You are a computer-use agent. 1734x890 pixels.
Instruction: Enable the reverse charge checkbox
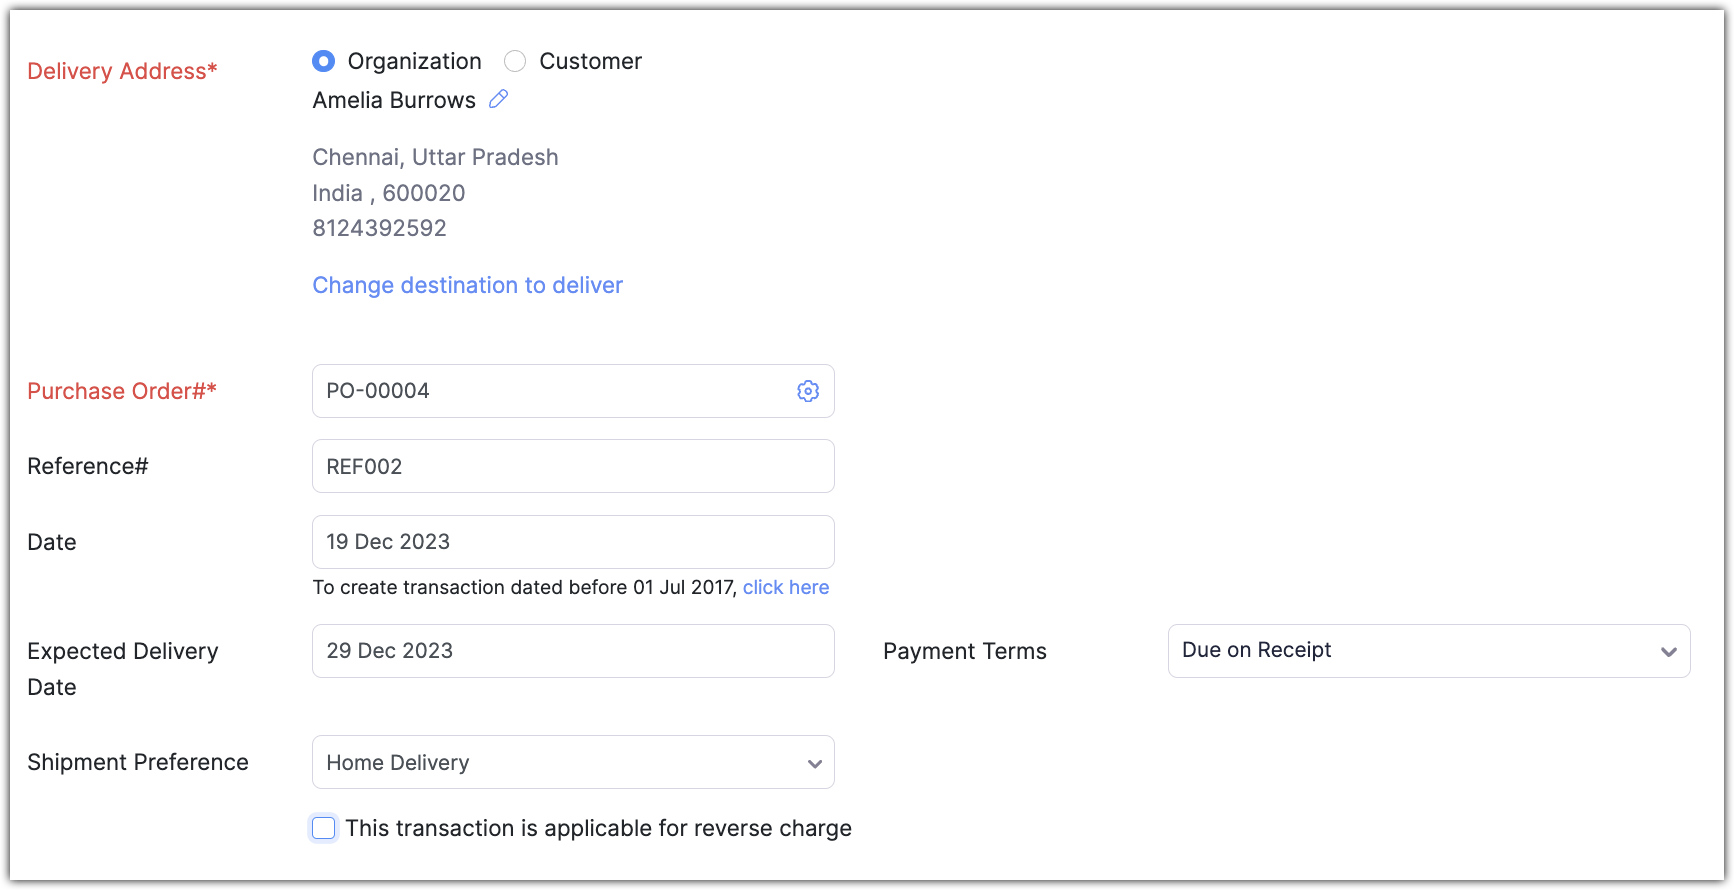pyautogui.click(x=324, y=828)
